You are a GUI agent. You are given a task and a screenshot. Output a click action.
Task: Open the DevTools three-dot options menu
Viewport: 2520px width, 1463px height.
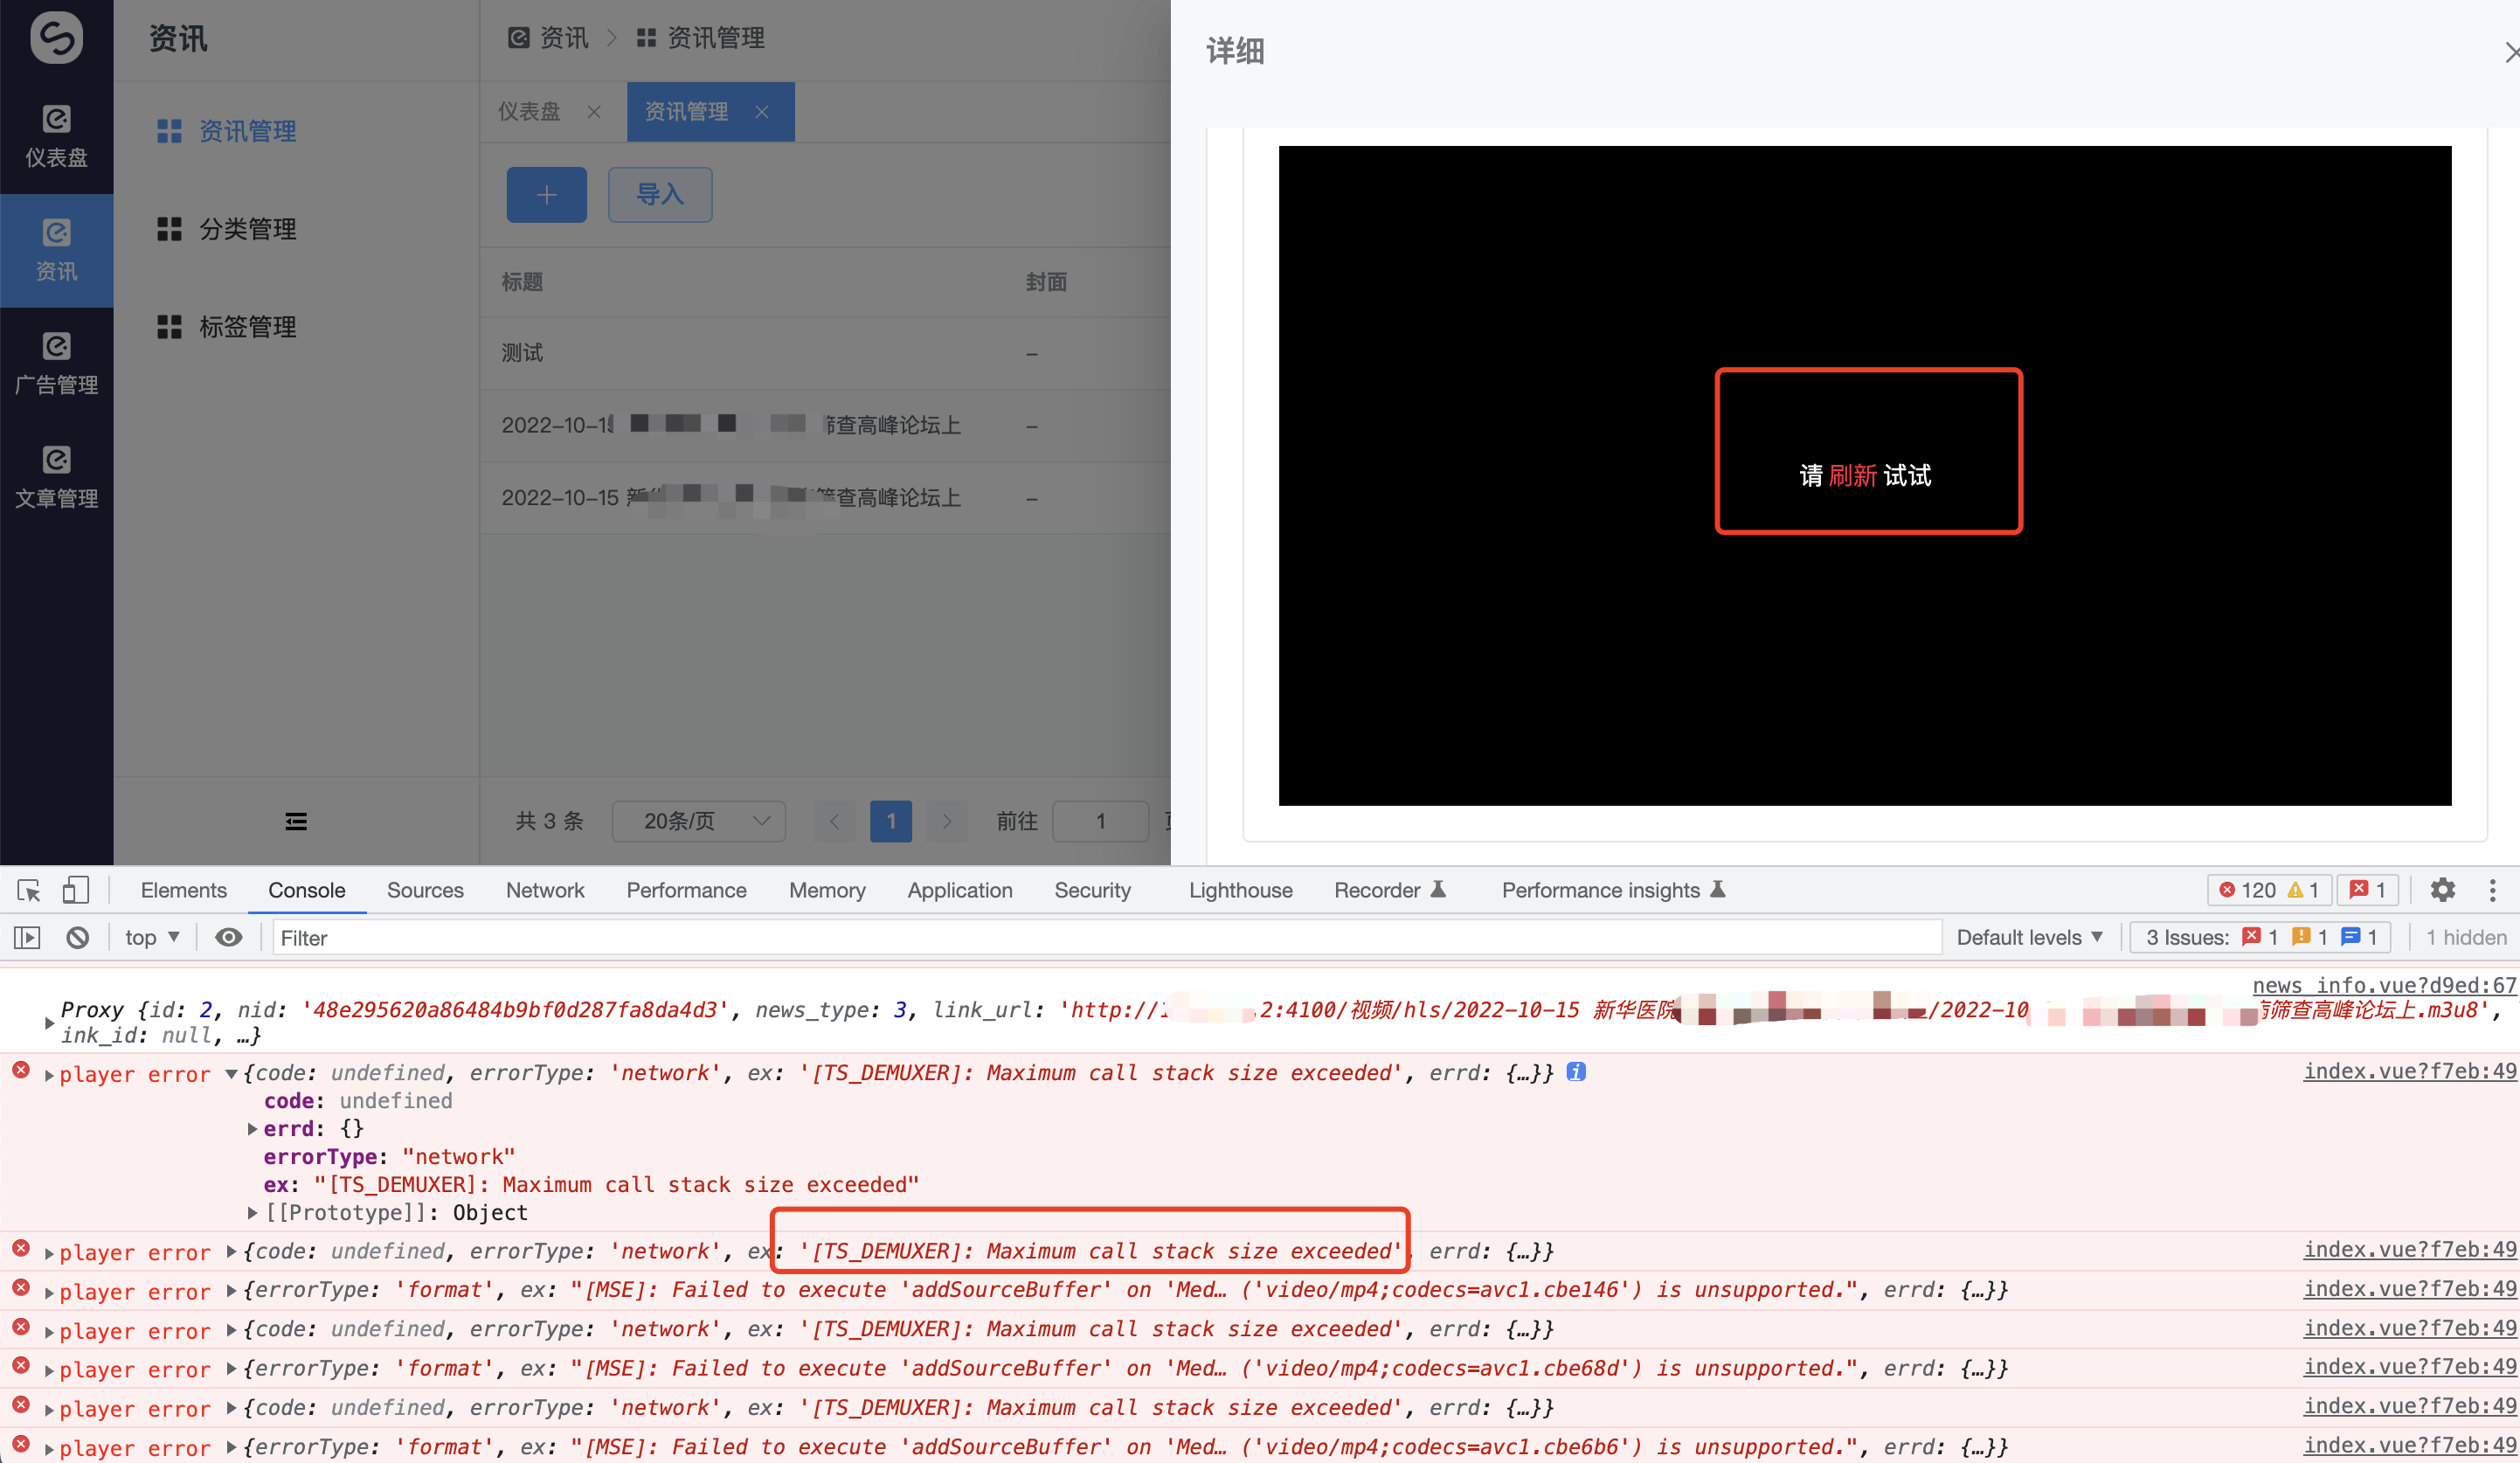(x=2494, y=890)
